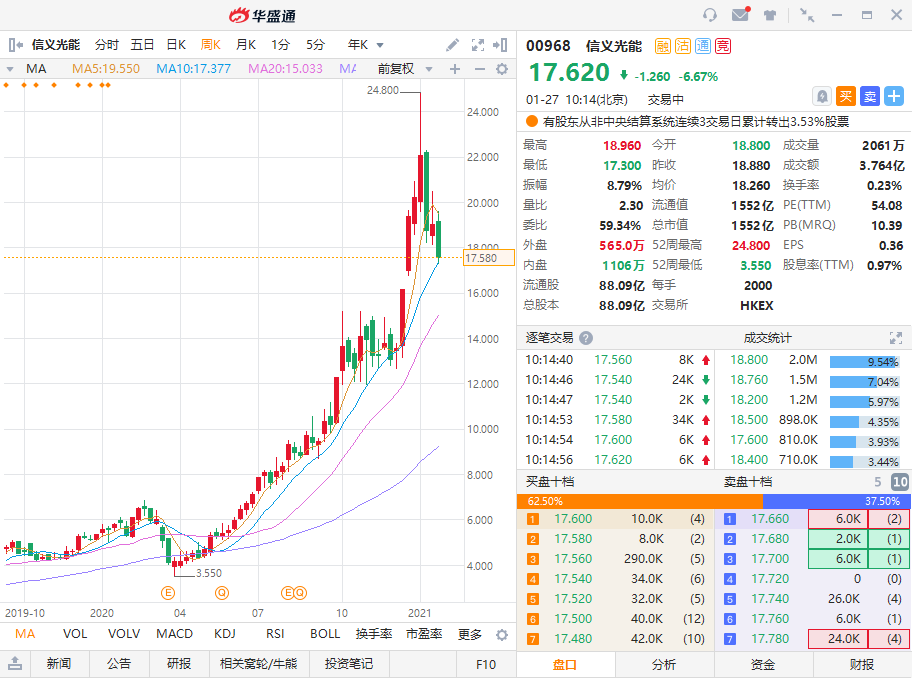Click the orange Buy button

coord(846,96)
